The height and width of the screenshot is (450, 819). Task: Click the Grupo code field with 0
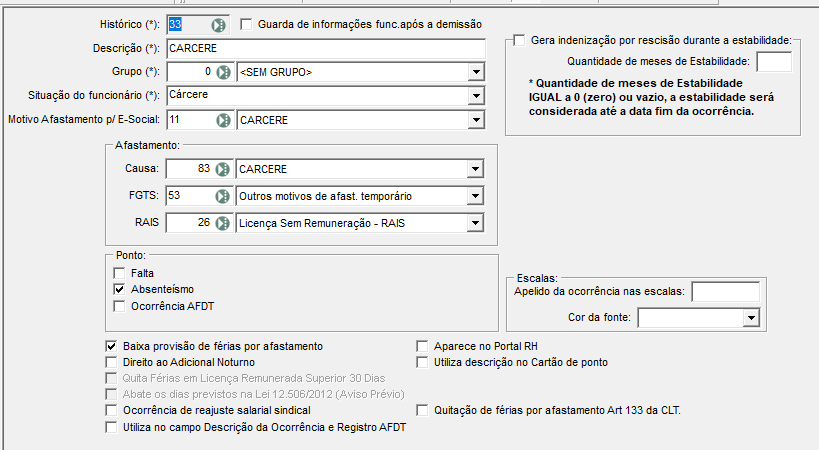(191, 72)
